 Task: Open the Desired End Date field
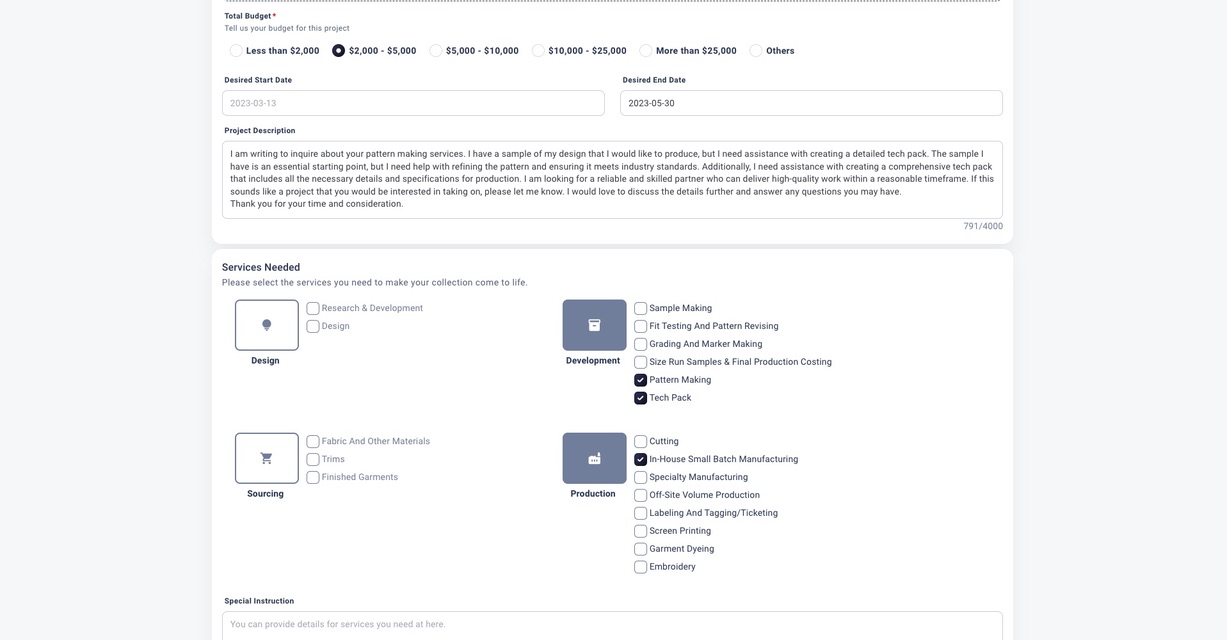(811, 103)
